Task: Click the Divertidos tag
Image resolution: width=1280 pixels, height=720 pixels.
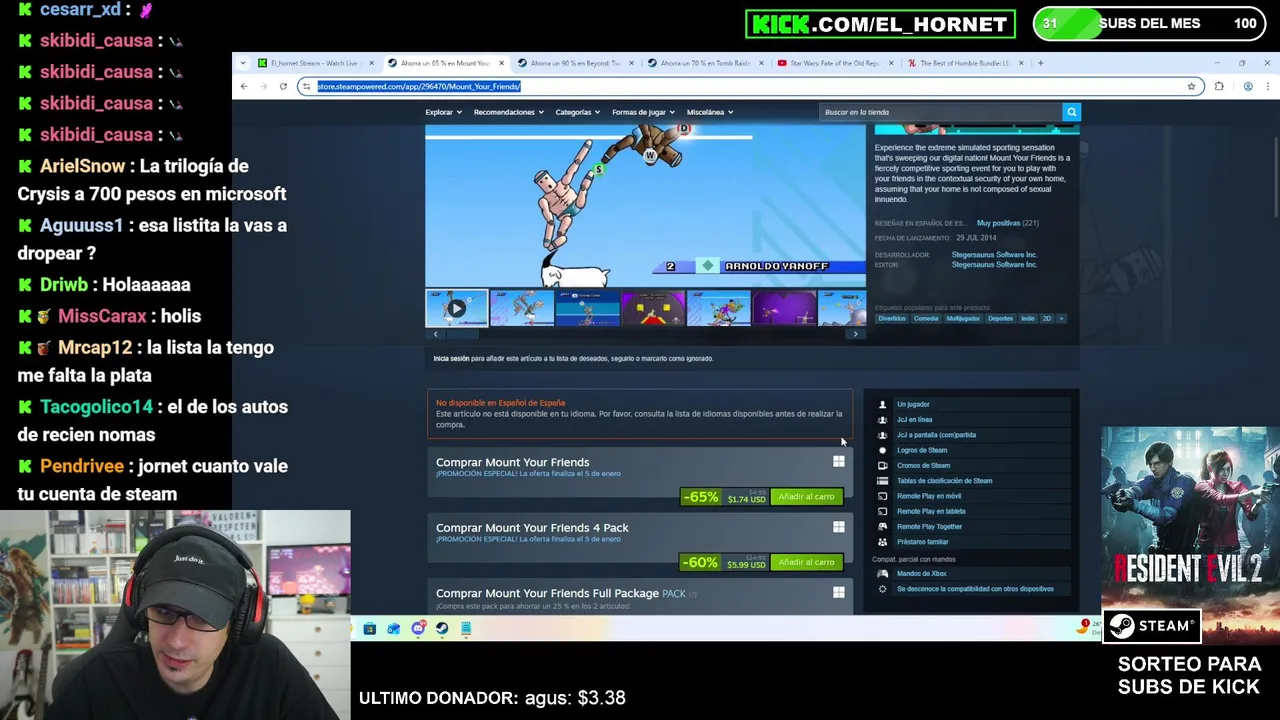Action: coord(892,318)
